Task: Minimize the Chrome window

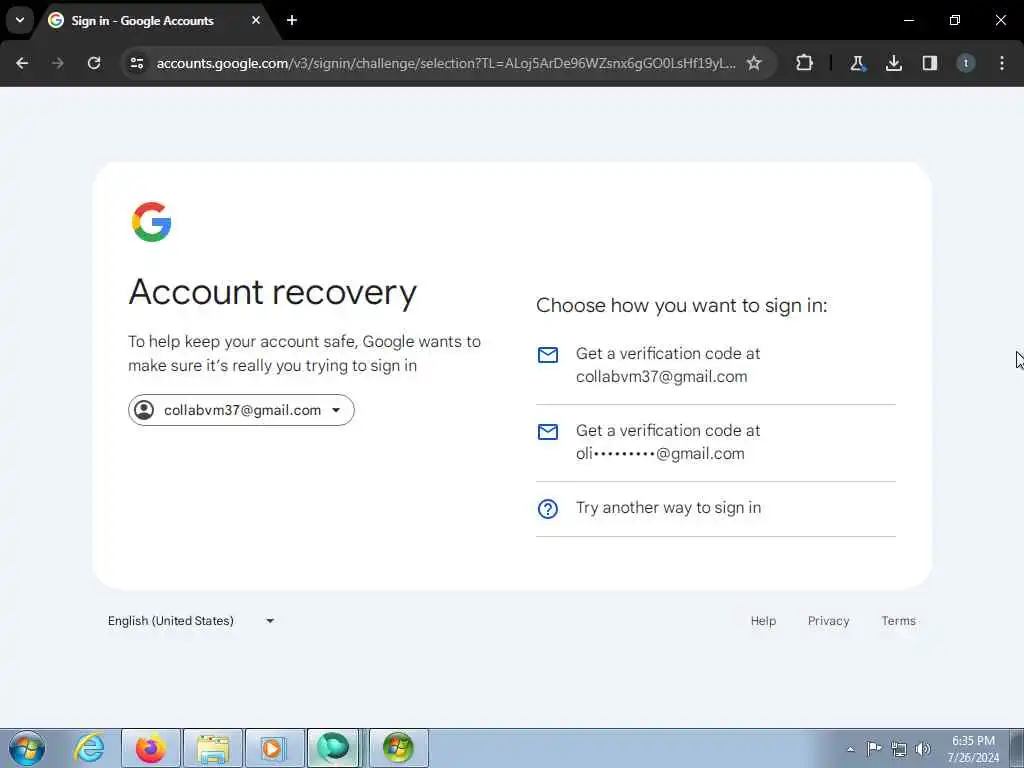Action: pyautogui.click(x=908, y=20)
